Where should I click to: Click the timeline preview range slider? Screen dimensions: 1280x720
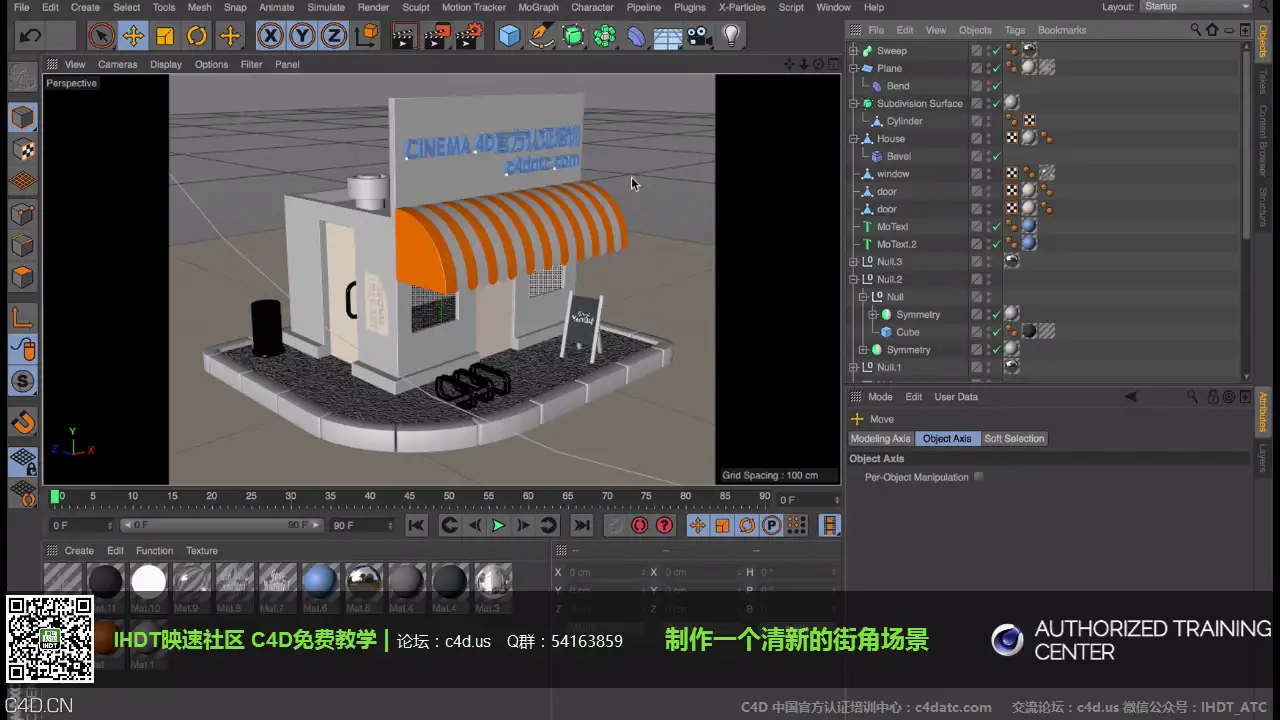click(x=222, y=525)
